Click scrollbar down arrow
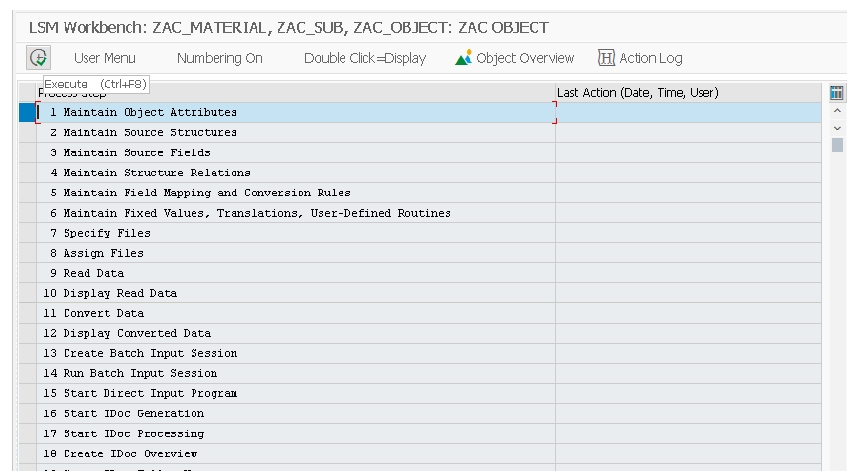 pos(837,128)
